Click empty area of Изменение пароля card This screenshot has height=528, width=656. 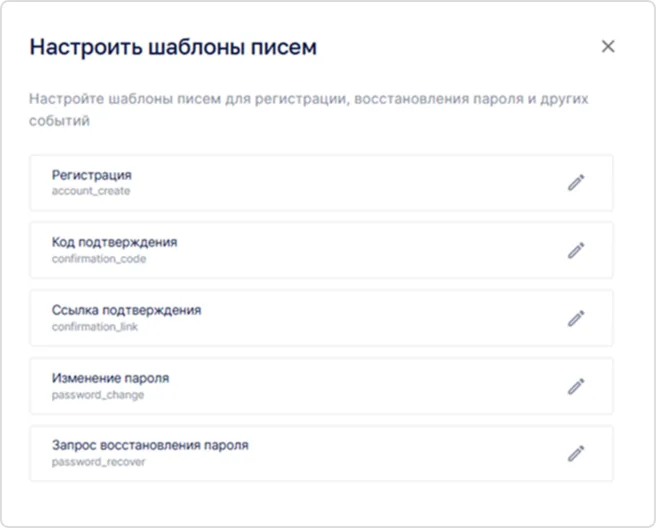click(x=350, y=386)
